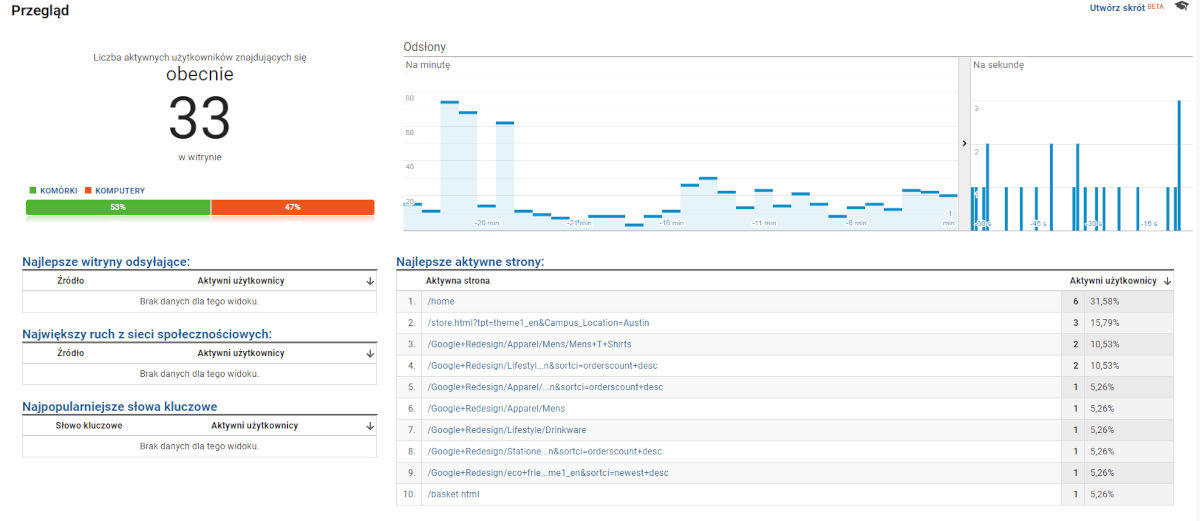The width and height of the screenshot is (1200, 521).
Task: Click the Aktywna strona column header
Action: click(x=458, y=282)
